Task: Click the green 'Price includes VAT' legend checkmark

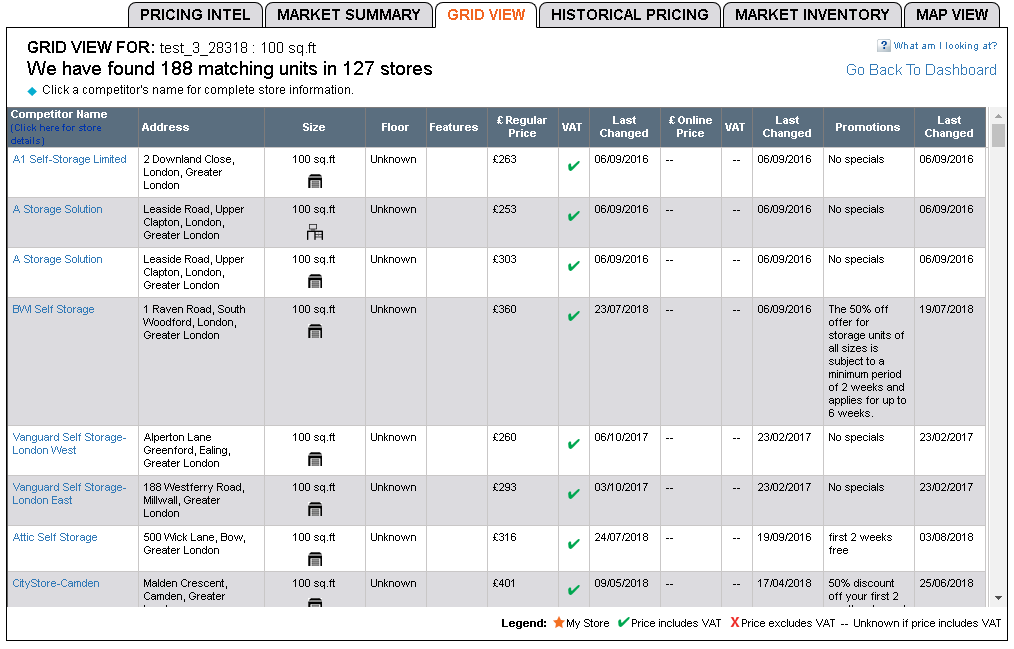Action: pyautogui.click(x=623, y=622)
